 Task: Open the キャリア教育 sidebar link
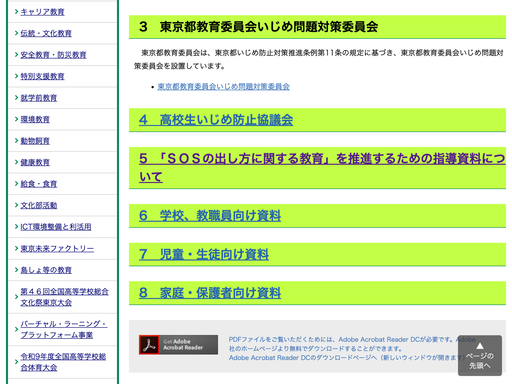coord(42,12)
